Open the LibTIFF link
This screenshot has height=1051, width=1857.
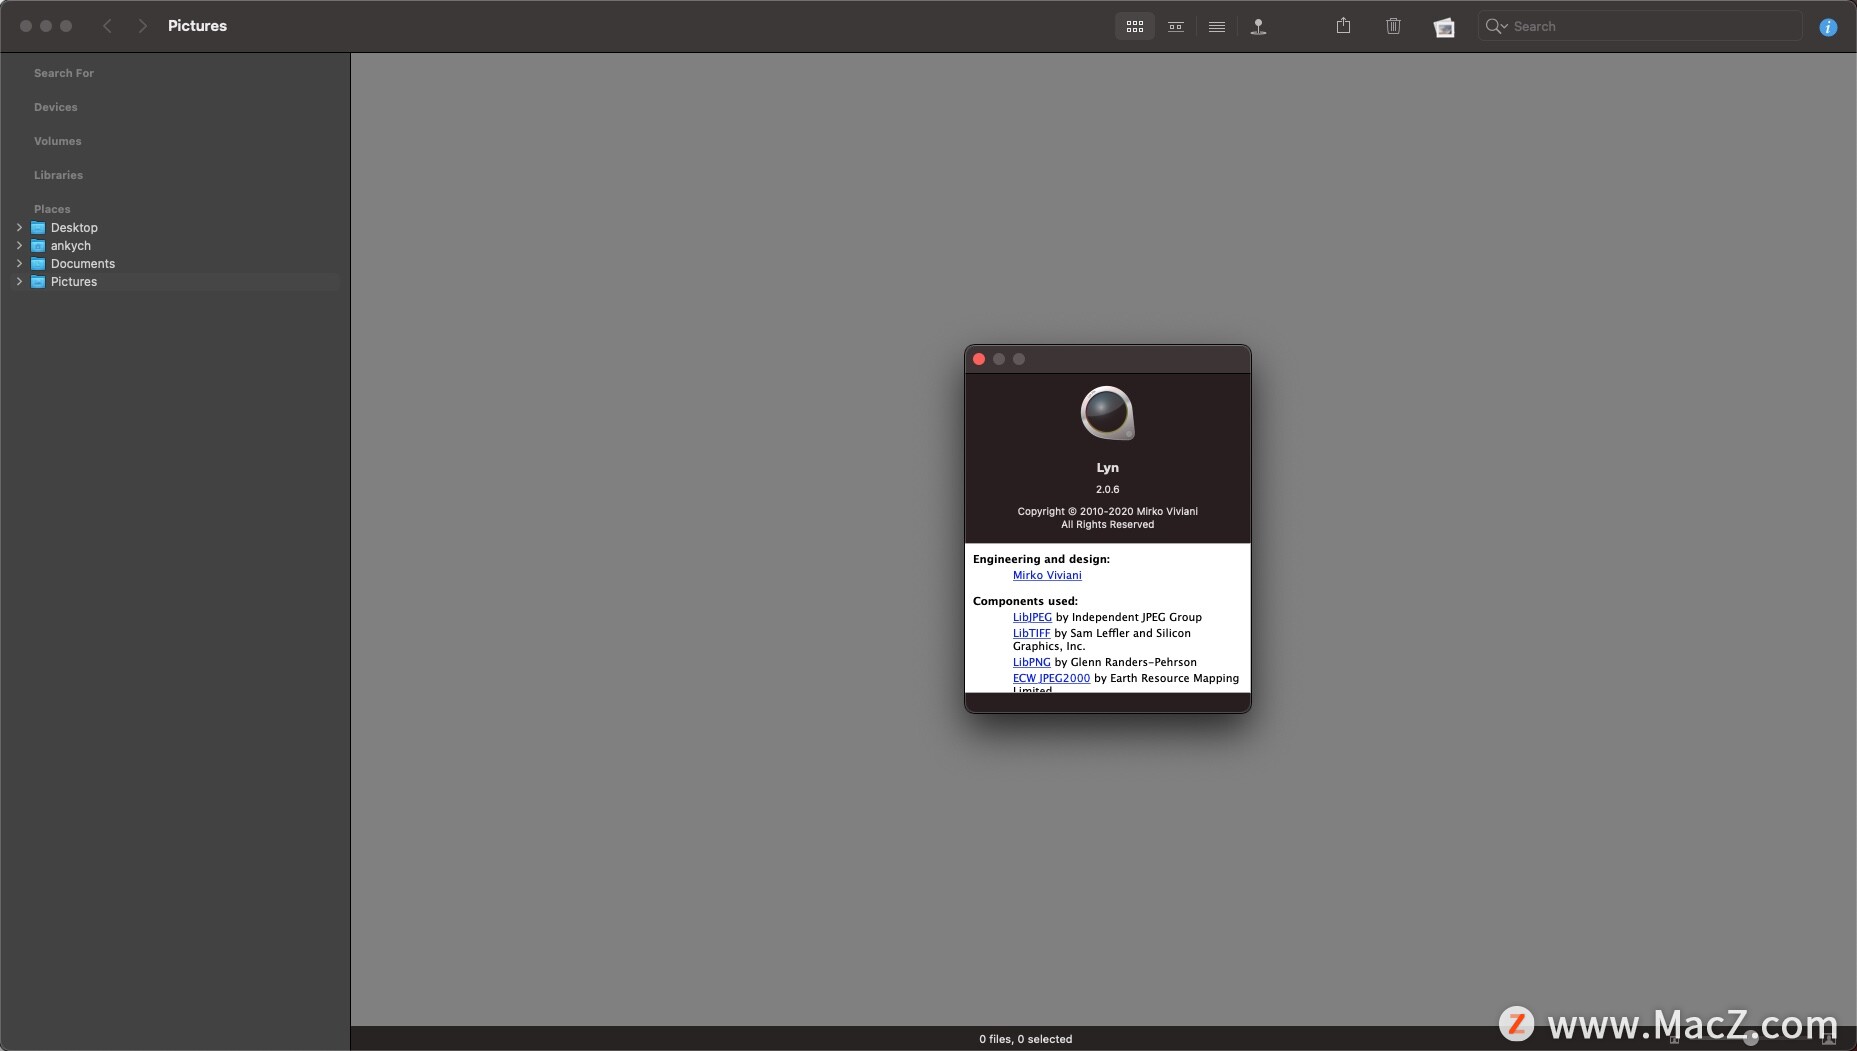coord(1031,633)
